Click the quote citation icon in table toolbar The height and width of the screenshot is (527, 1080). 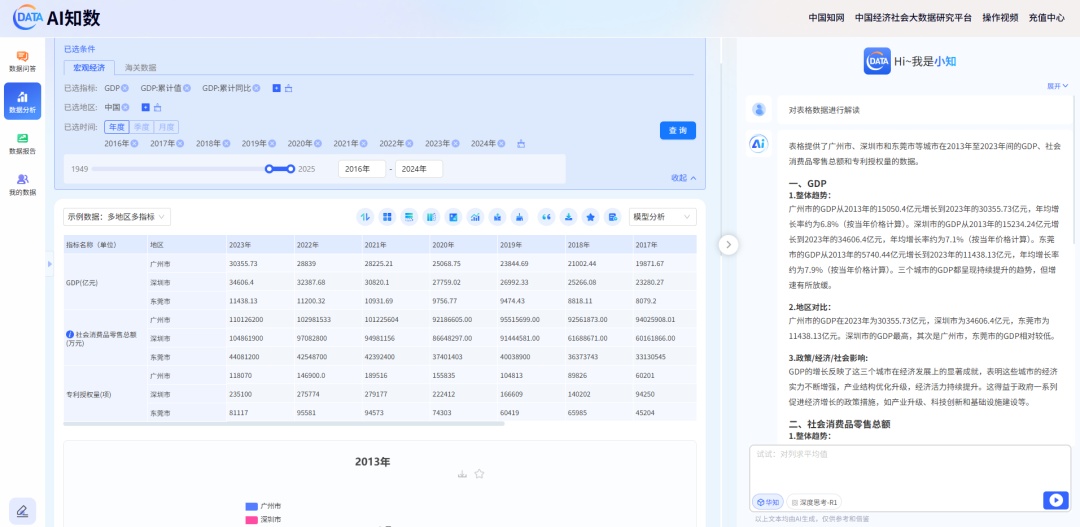click(546, 217)
